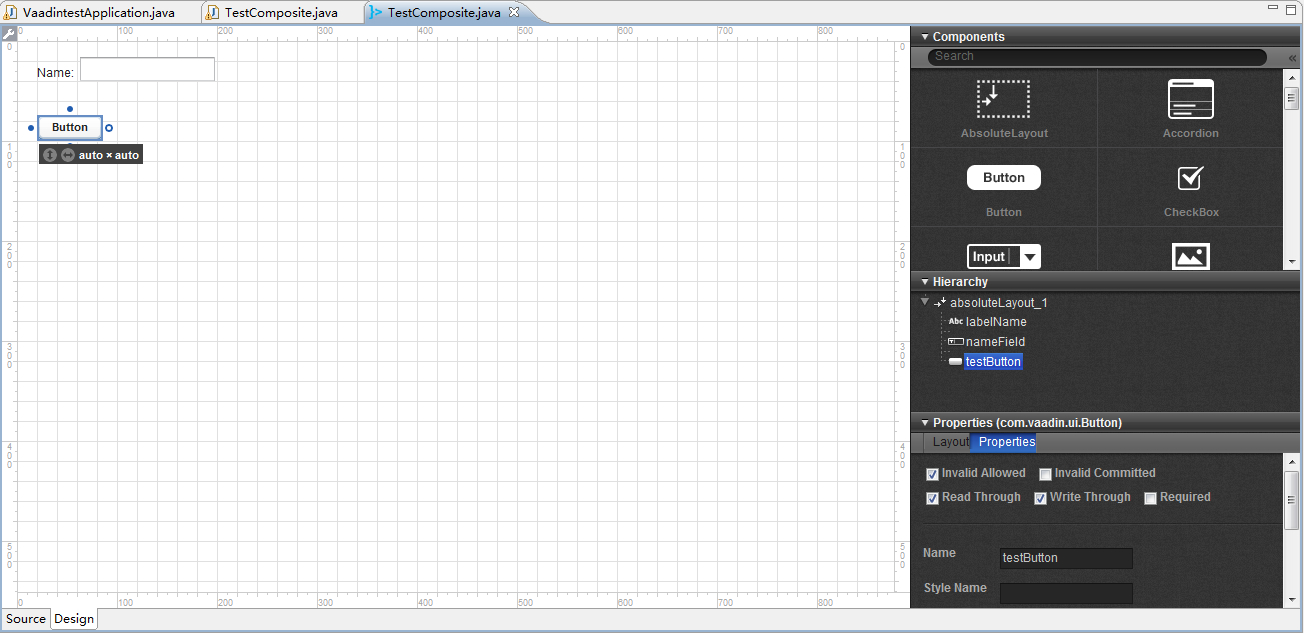Select the Accordion component icon

click(1190, 99)
